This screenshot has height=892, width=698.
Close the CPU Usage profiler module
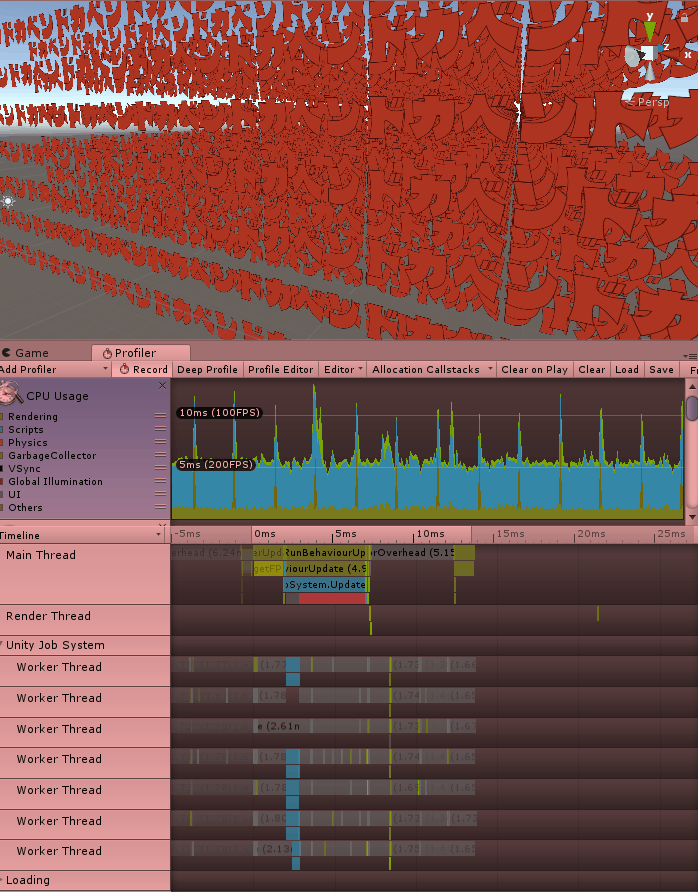(x=162, y=385)
